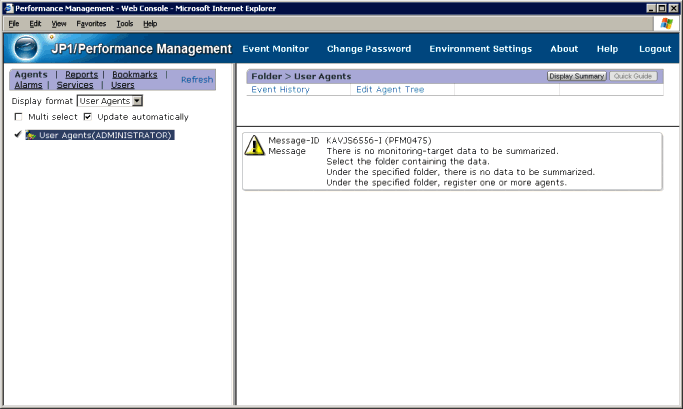Open the About page

[x=564, y=49]
